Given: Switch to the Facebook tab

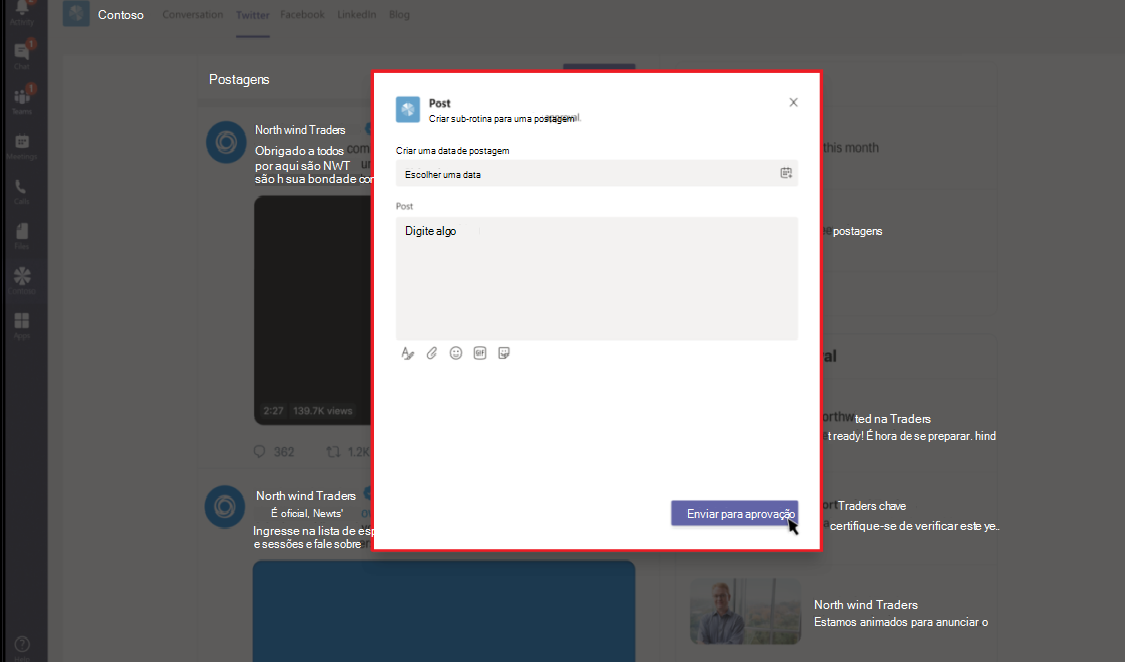Looking at the screenshot, I should pos(302,14).
